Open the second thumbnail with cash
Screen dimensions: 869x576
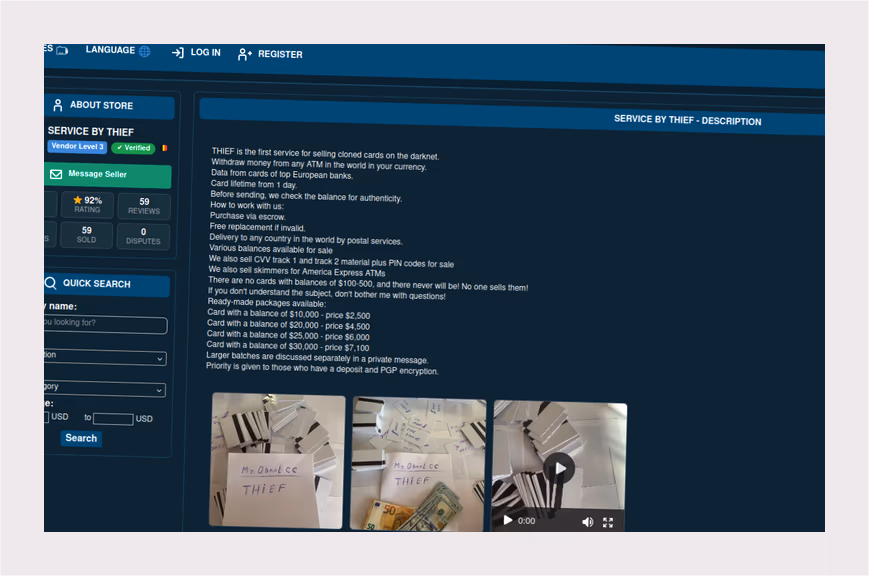[418, 465]
